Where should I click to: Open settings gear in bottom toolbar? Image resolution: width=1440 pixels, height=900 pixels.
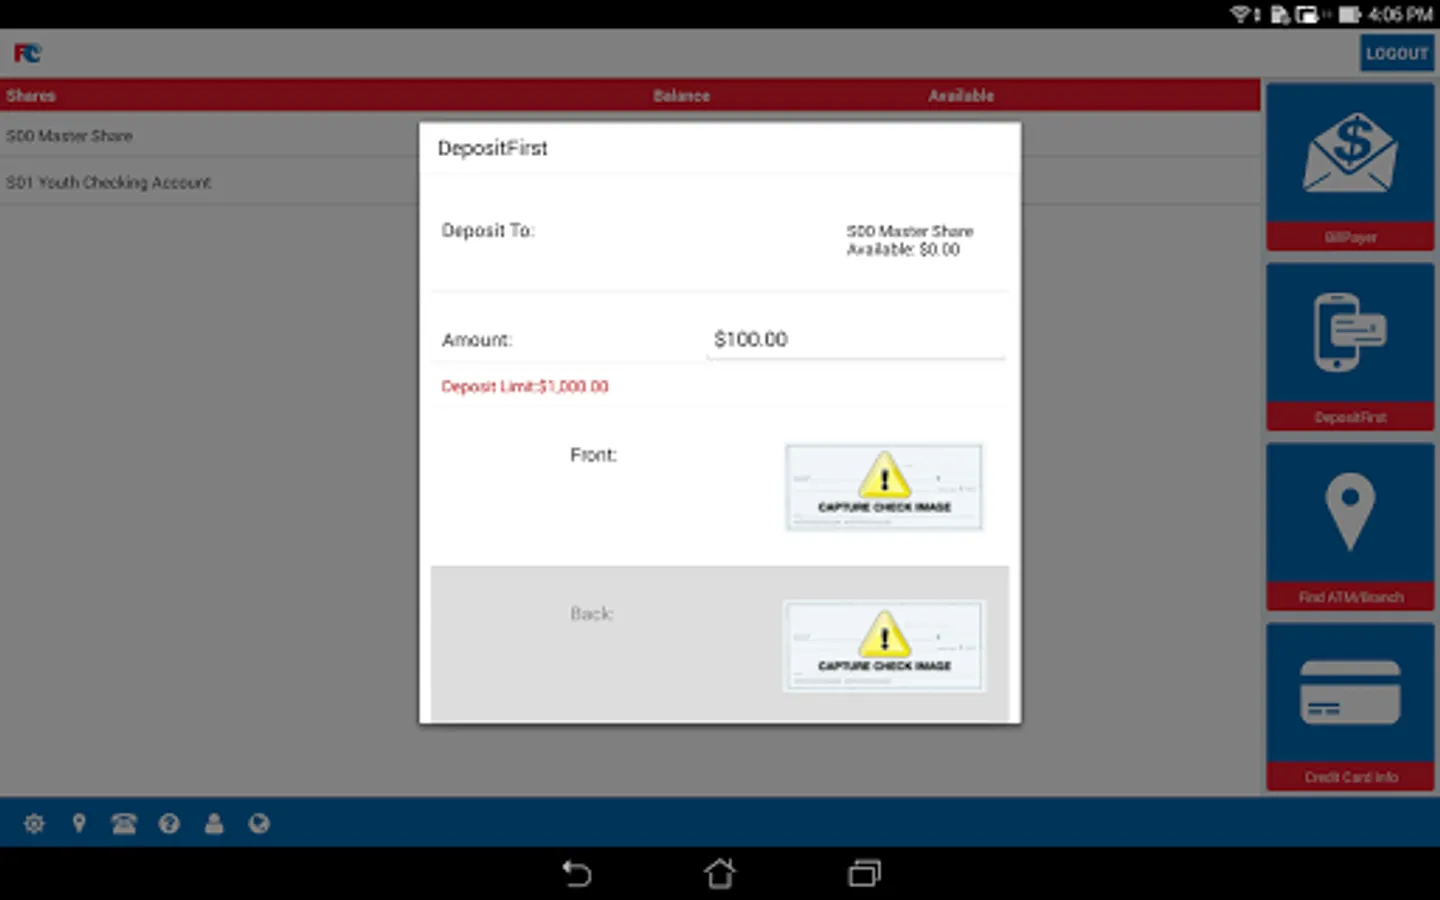click(34, 823)
